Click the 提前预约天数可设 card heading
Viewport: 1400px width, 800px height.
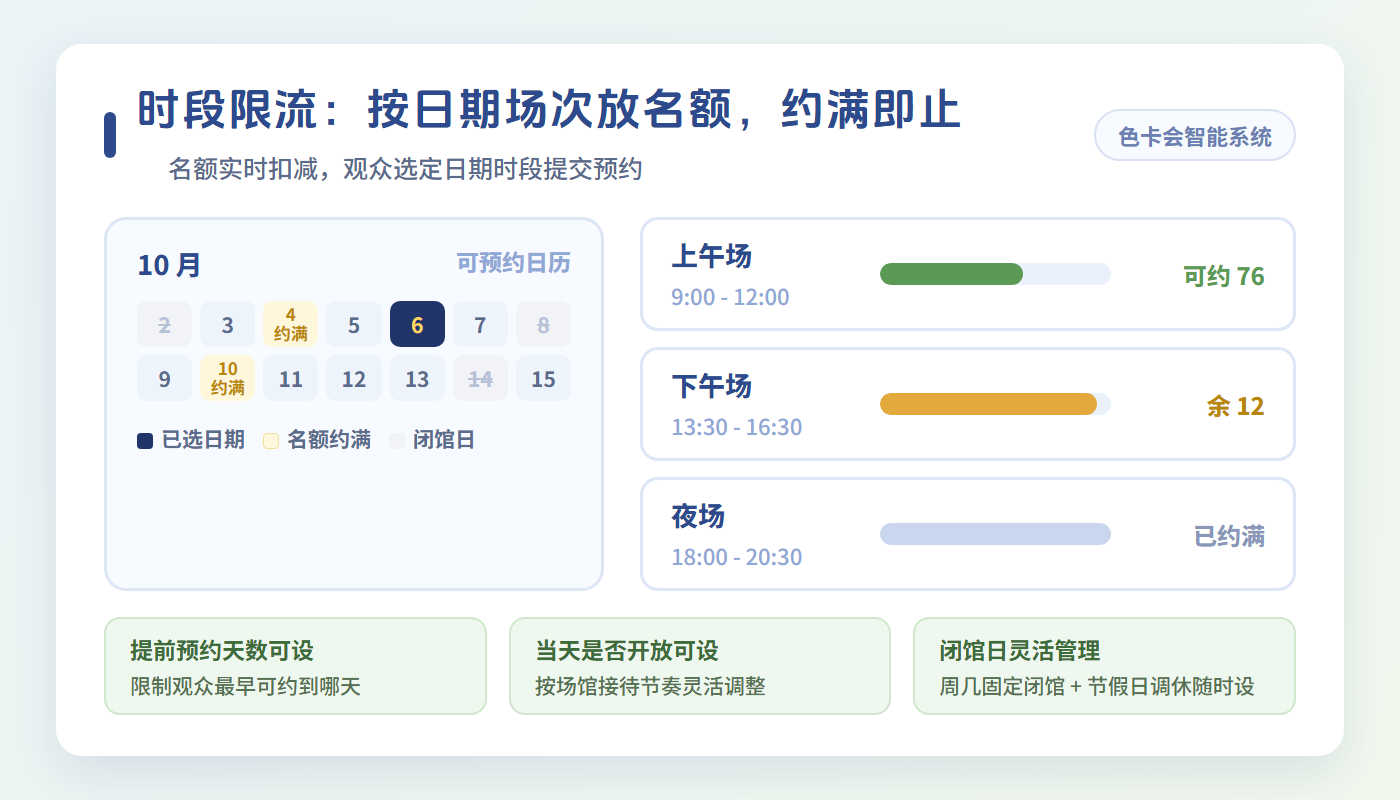pyautogui.click(x=222, y=651)
